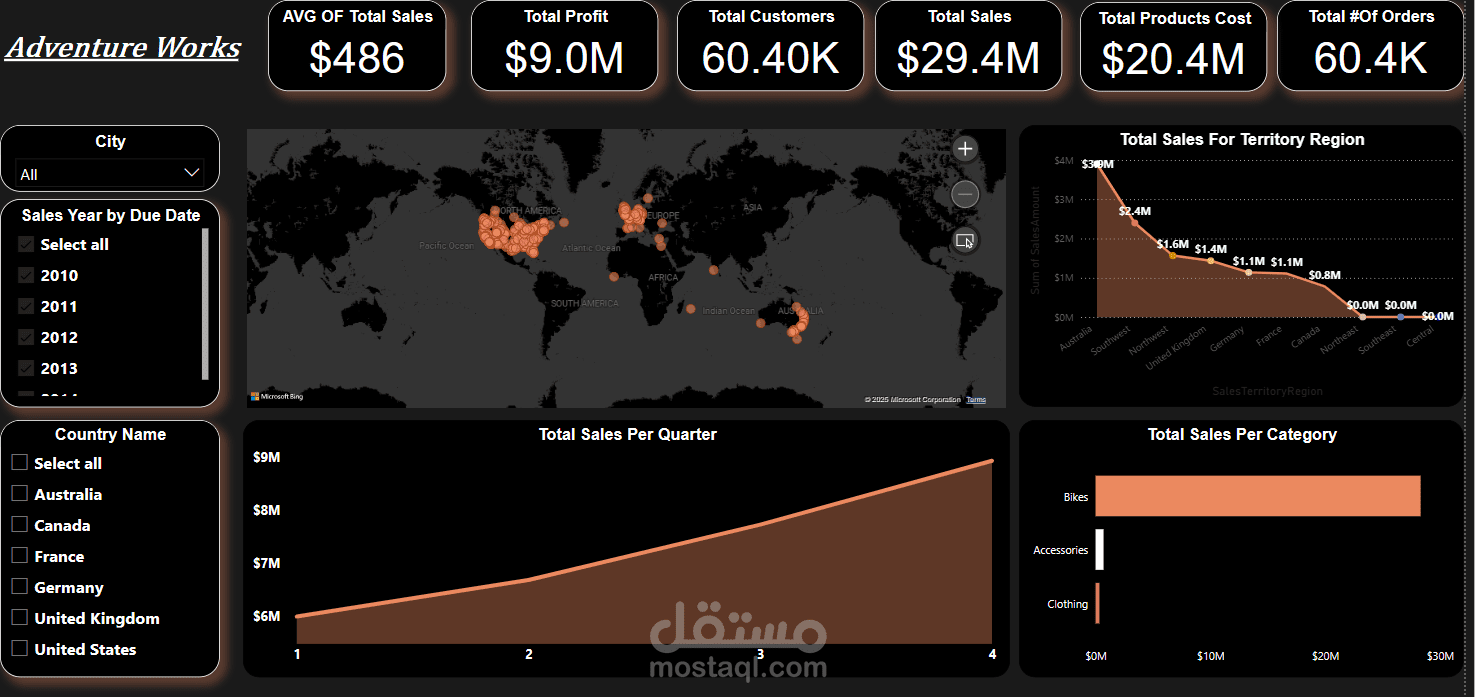Click the AVG OF Total Sales card

pos(357,46)
